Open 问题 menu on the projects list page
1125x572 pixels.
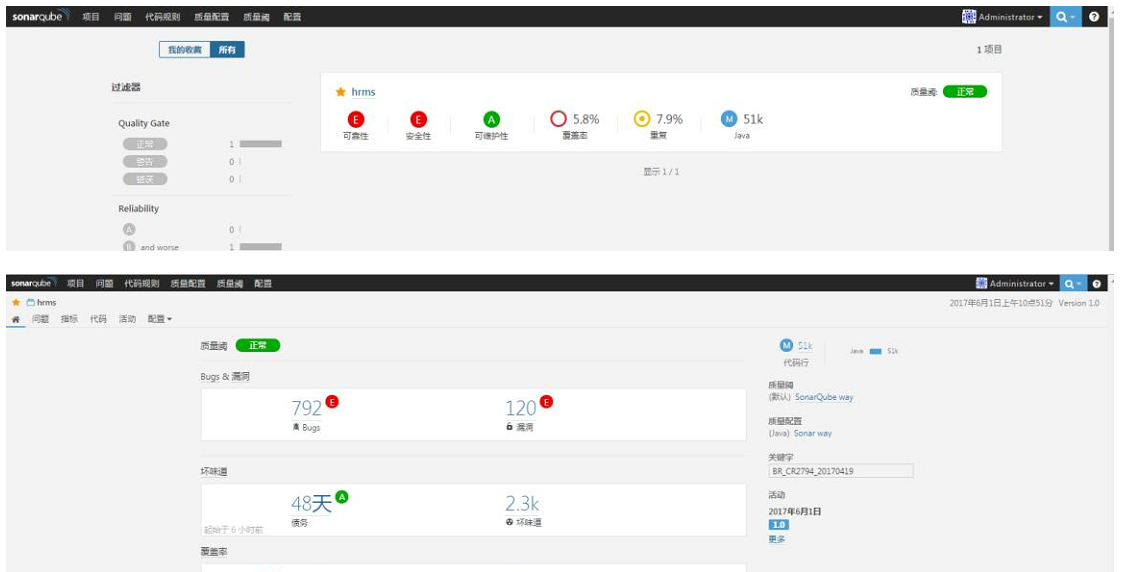(x=123, y=17)
